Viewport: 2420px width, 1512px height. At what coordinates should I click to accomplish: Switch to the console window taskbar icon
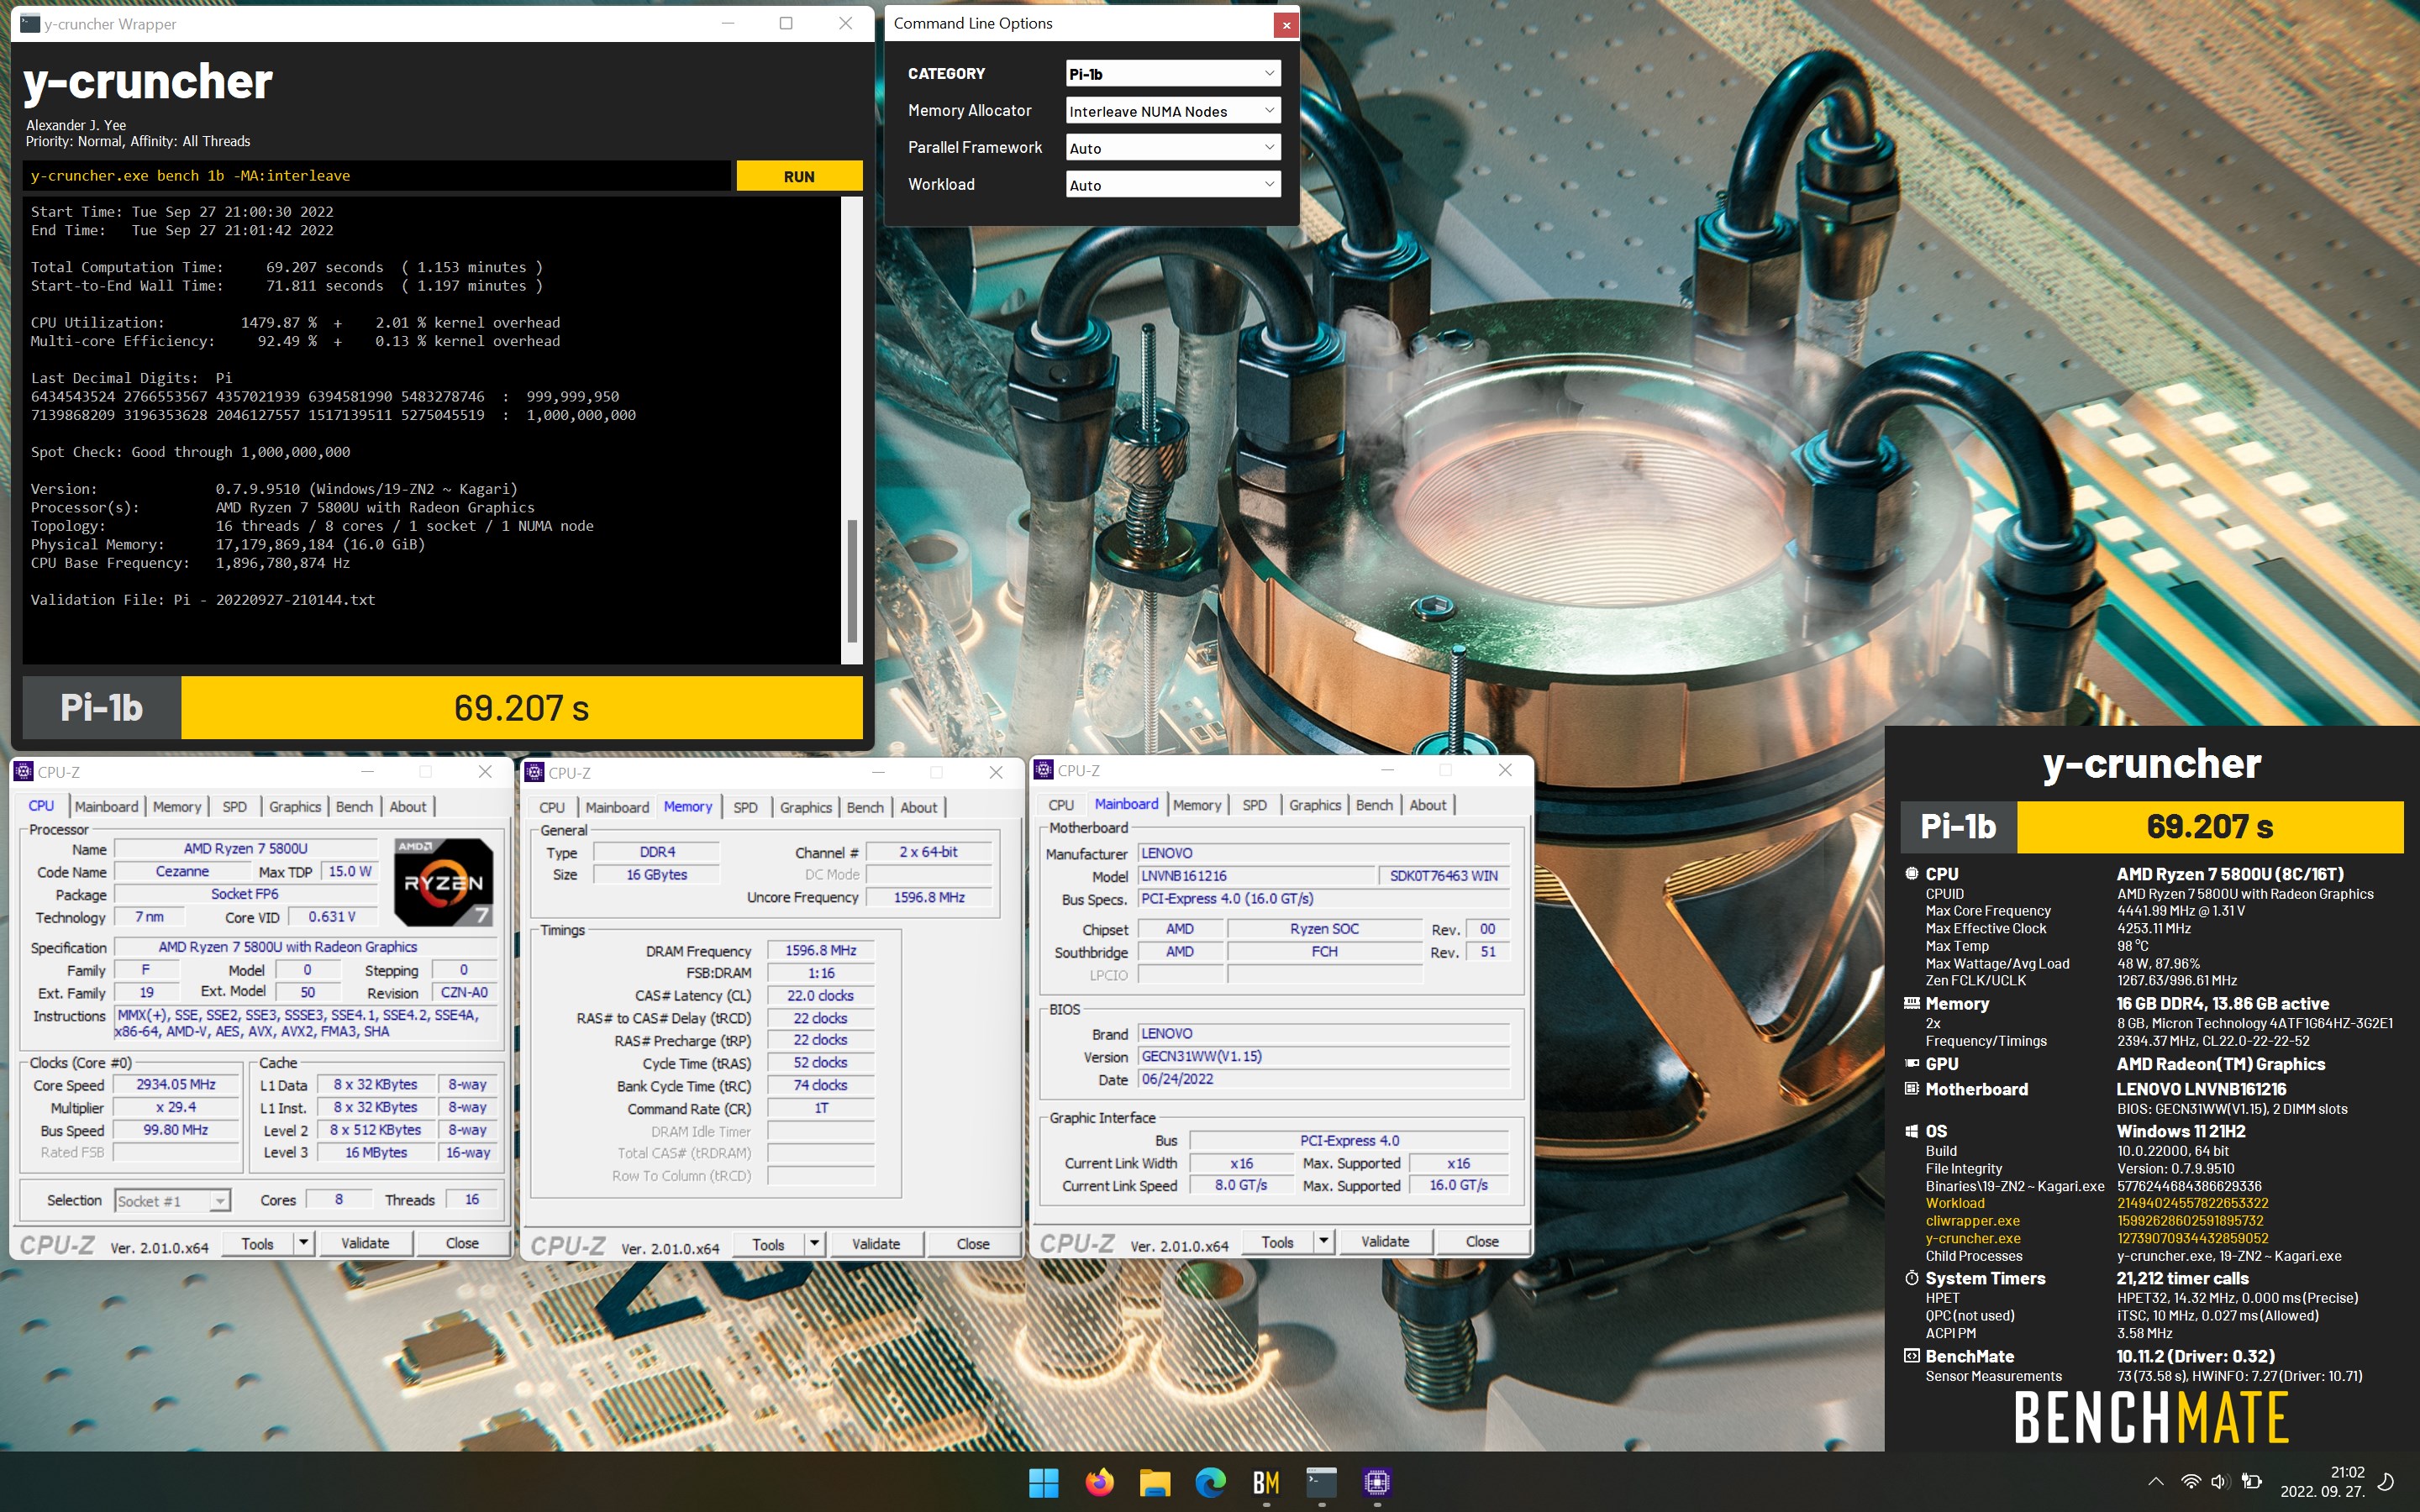pyautogui.click(x=1322, y=1482)
